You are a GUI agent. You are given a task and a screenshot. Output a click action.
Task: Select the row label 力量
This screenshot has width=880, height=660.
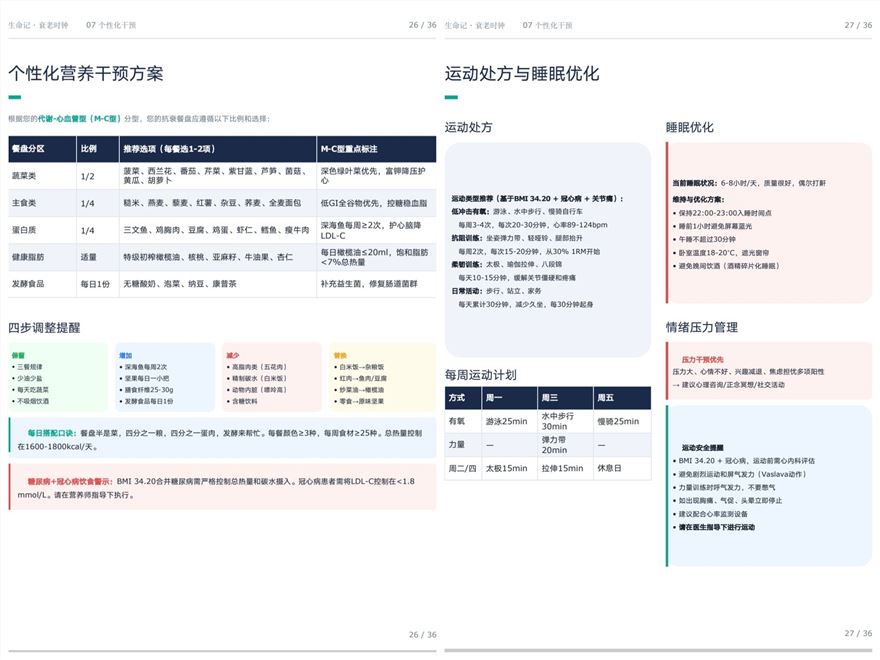(x=456, y=444)
